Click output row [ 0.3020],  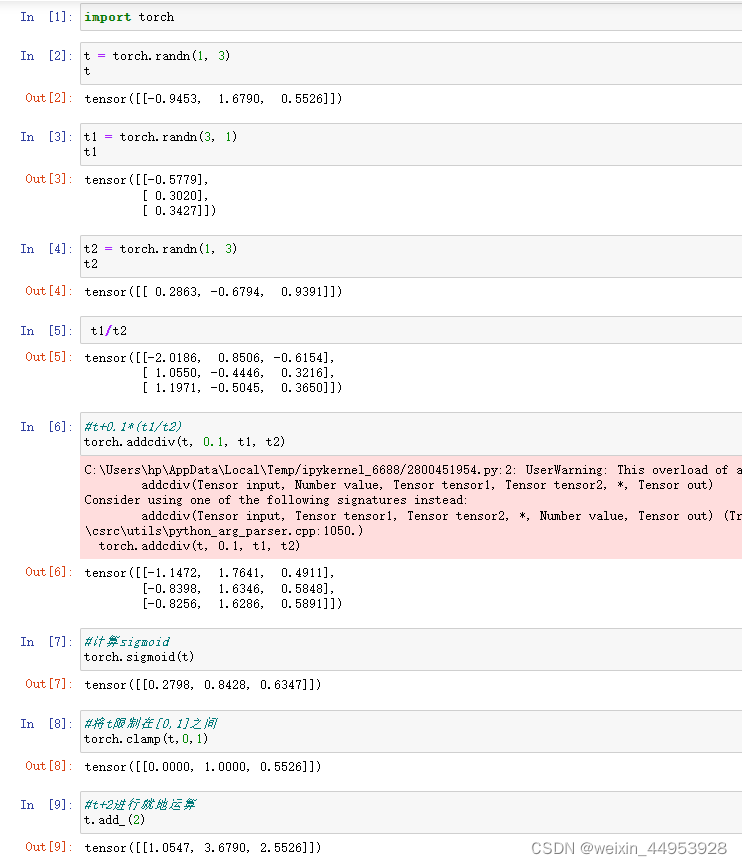(x=175, y=196)
